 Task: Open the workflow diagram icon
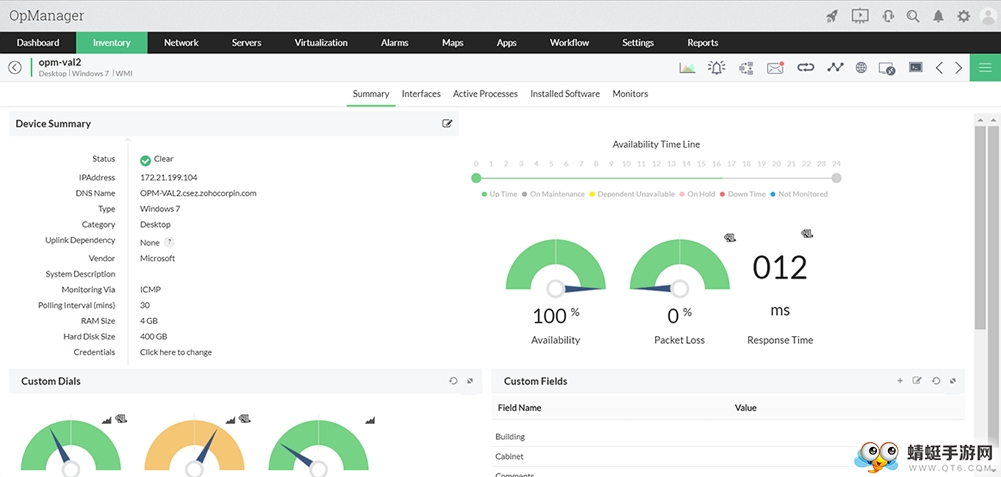tap(746, 68)
